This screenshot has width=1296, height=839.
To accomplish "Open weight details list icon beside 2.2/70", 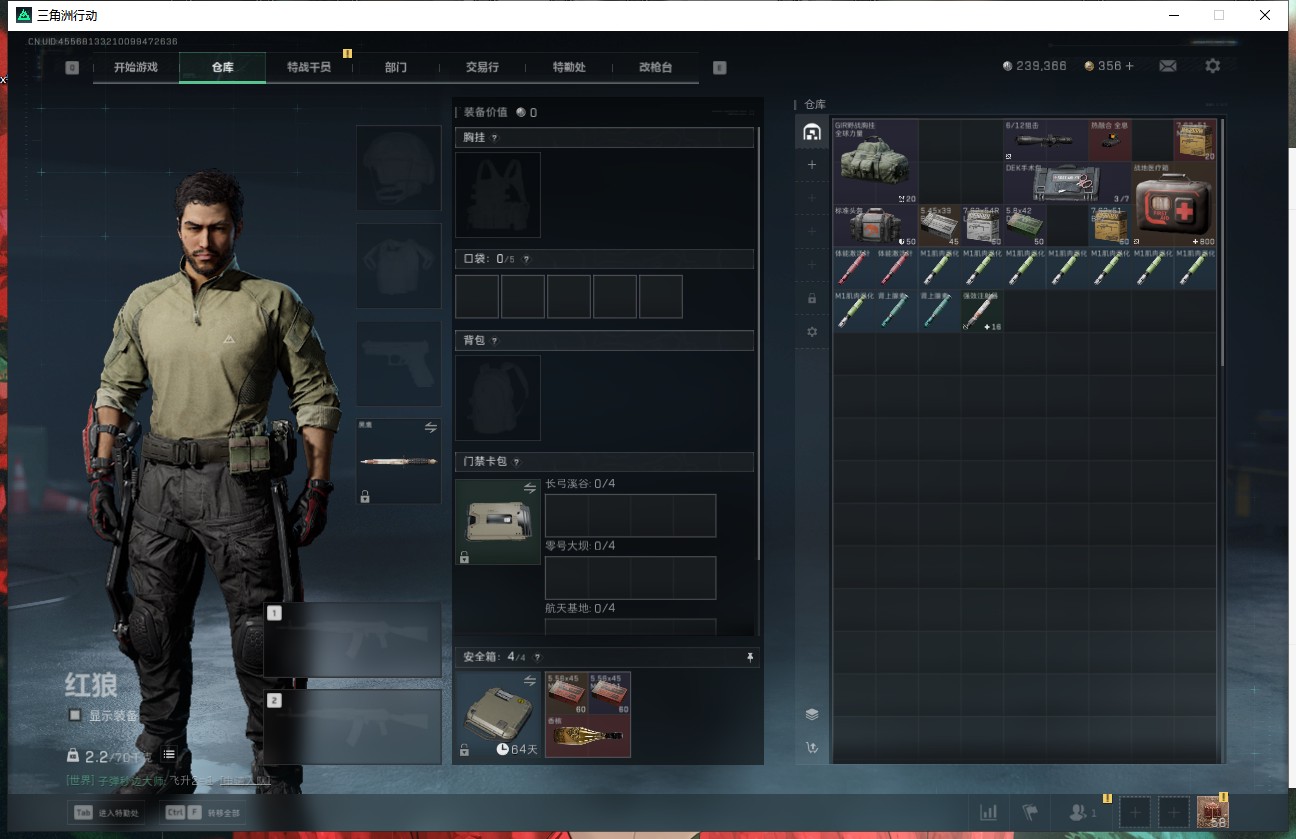I will pos(169,755).
